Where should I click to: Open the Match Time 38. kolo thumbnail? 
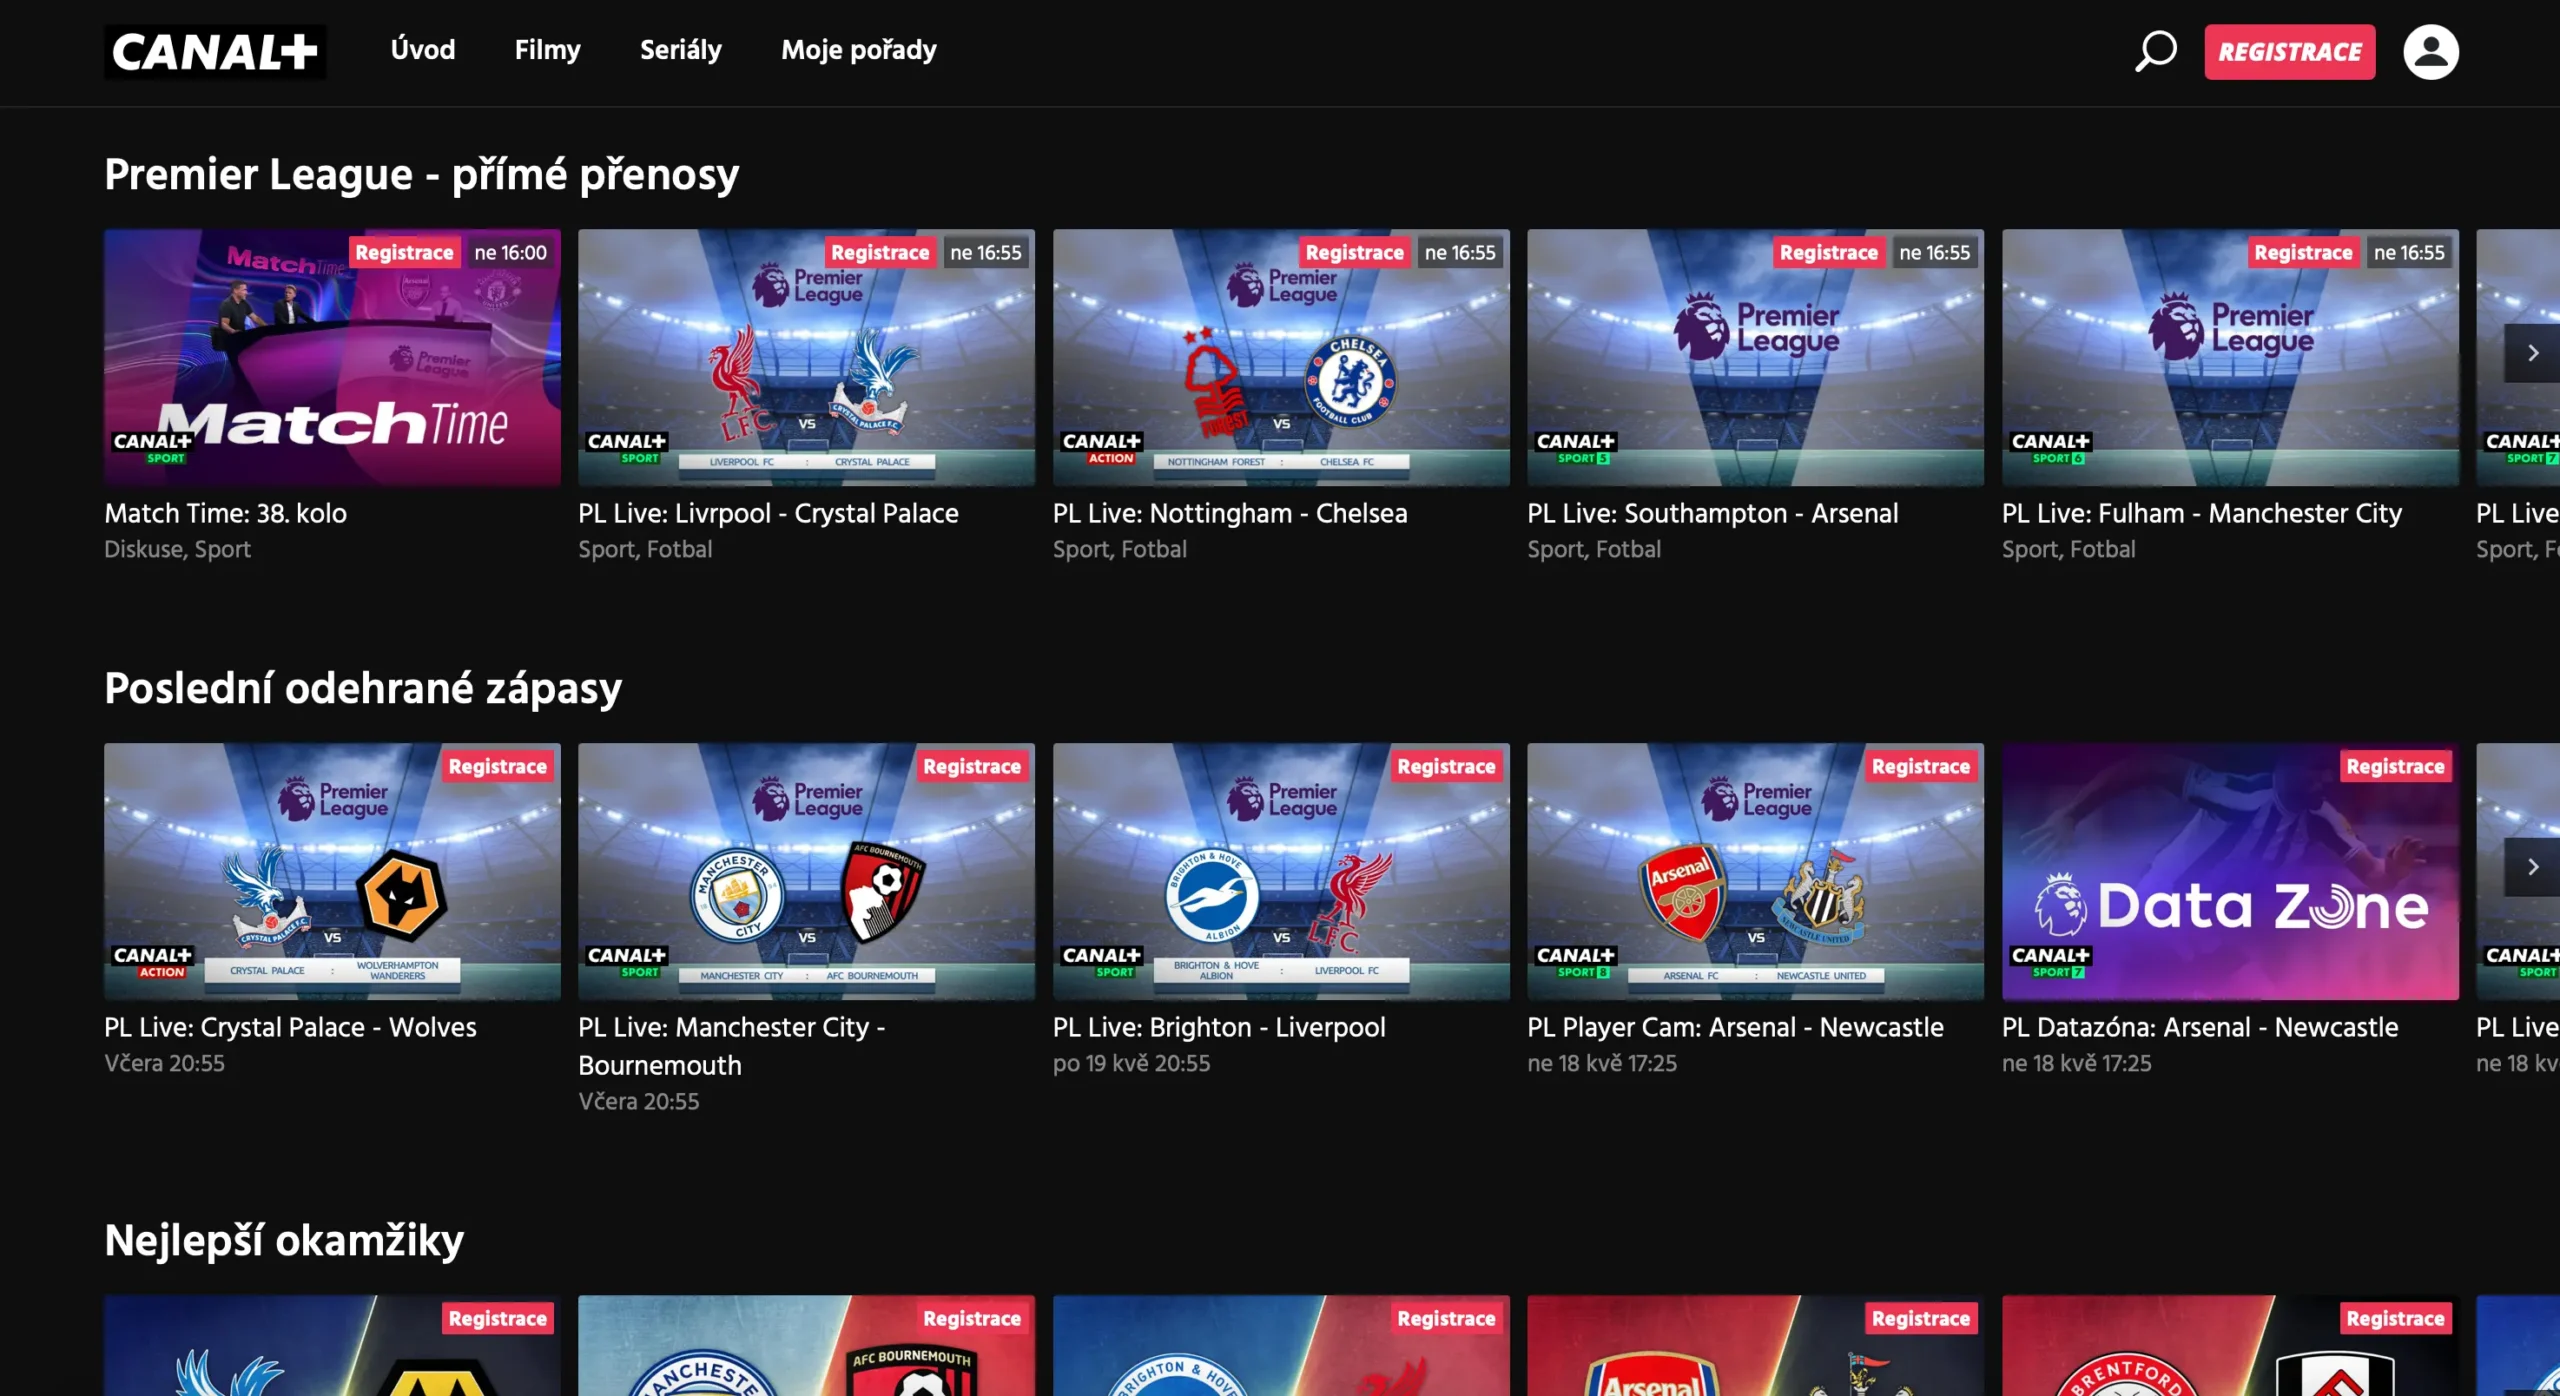(x=332, y=358)
